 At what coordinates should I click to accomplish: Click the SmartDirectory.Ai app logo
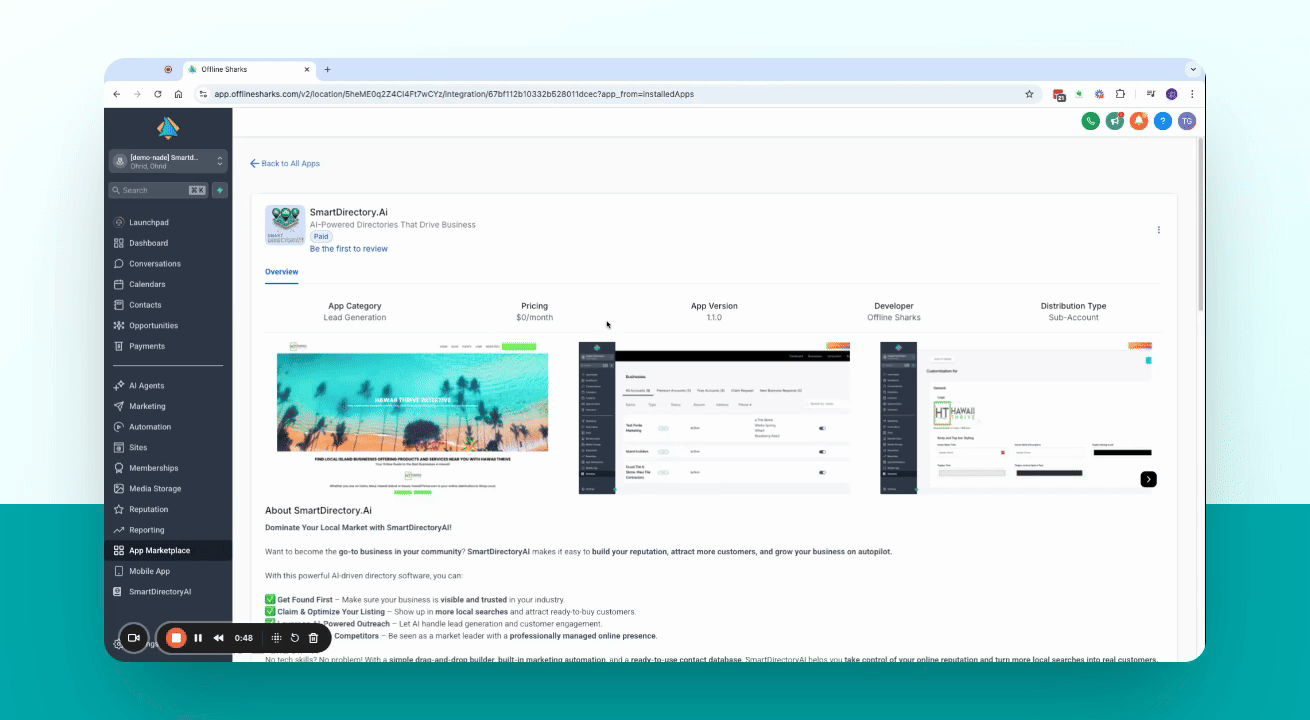[x=285, y=225]
